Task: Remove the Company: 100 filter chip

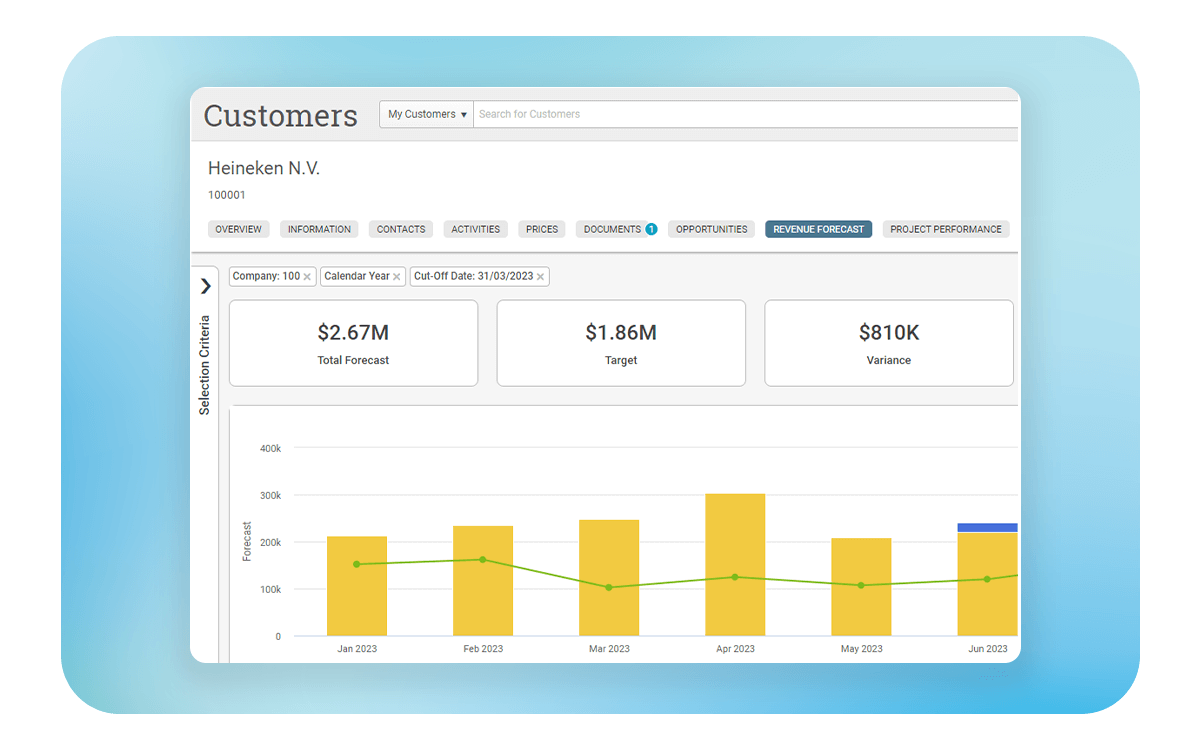Action: point(307,277)
